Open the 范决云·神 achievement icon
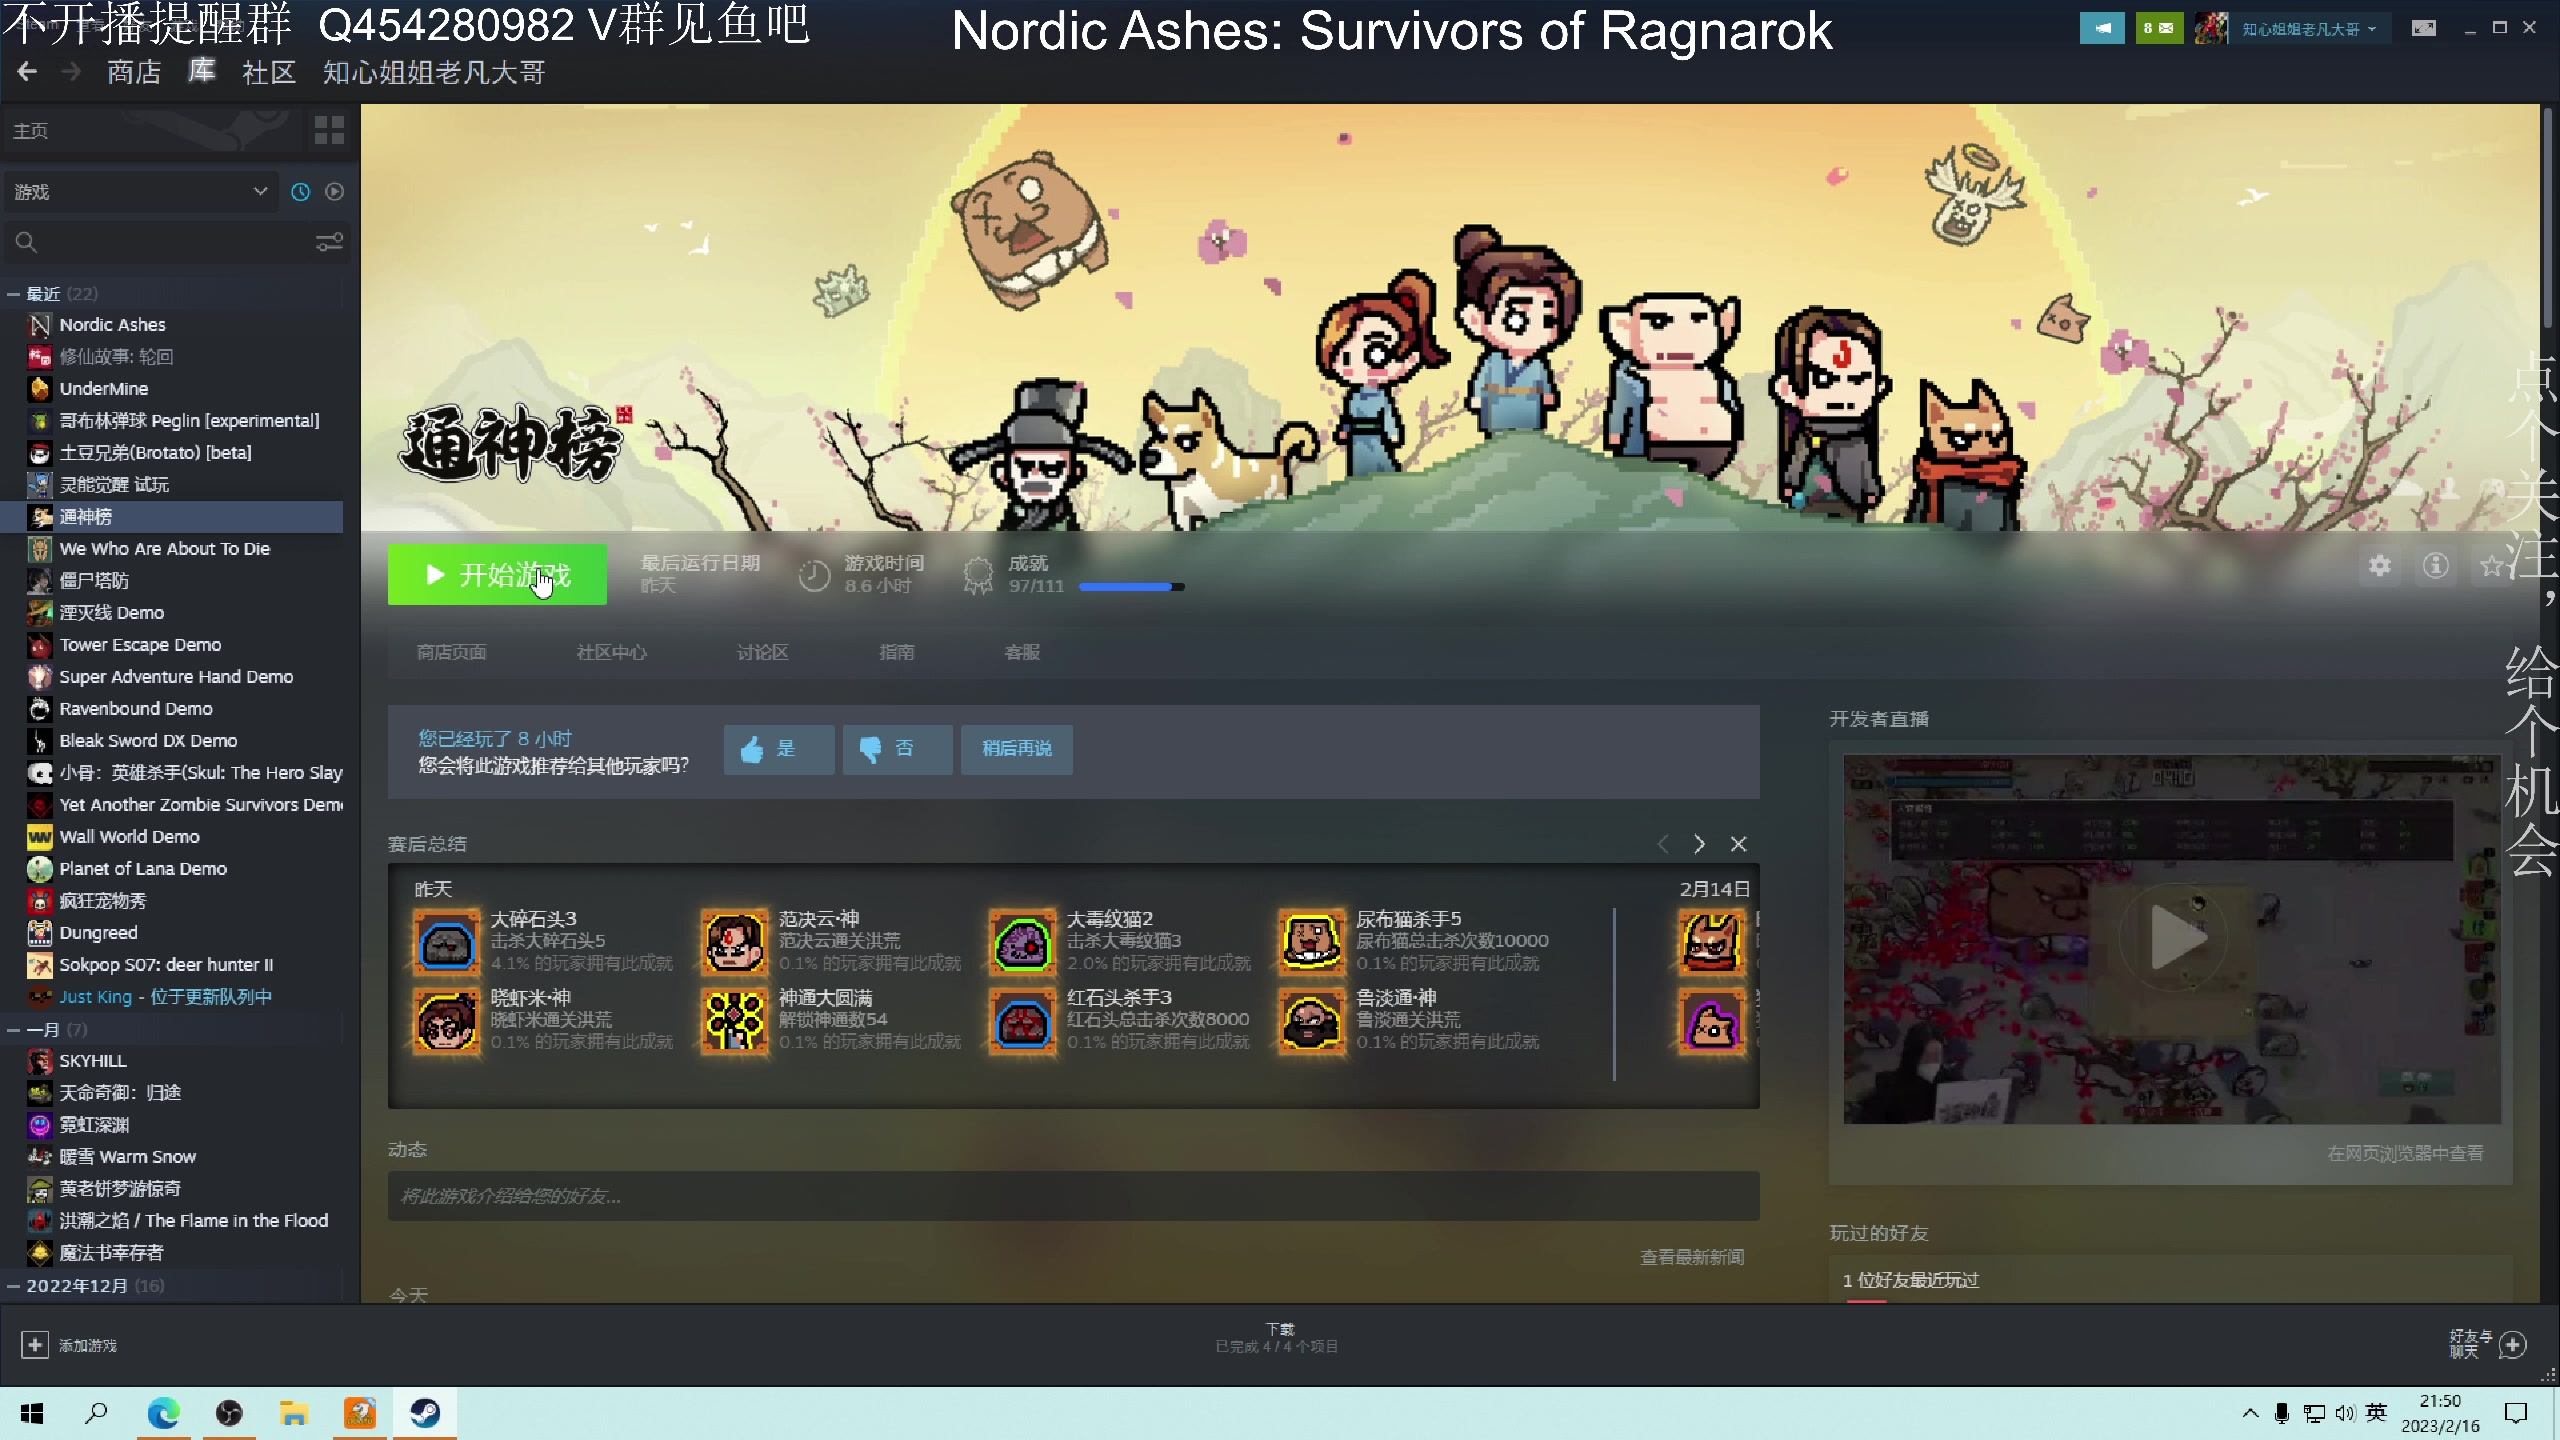The height and width of the screenshot is (1440, 2560). [x=734, y=941]
